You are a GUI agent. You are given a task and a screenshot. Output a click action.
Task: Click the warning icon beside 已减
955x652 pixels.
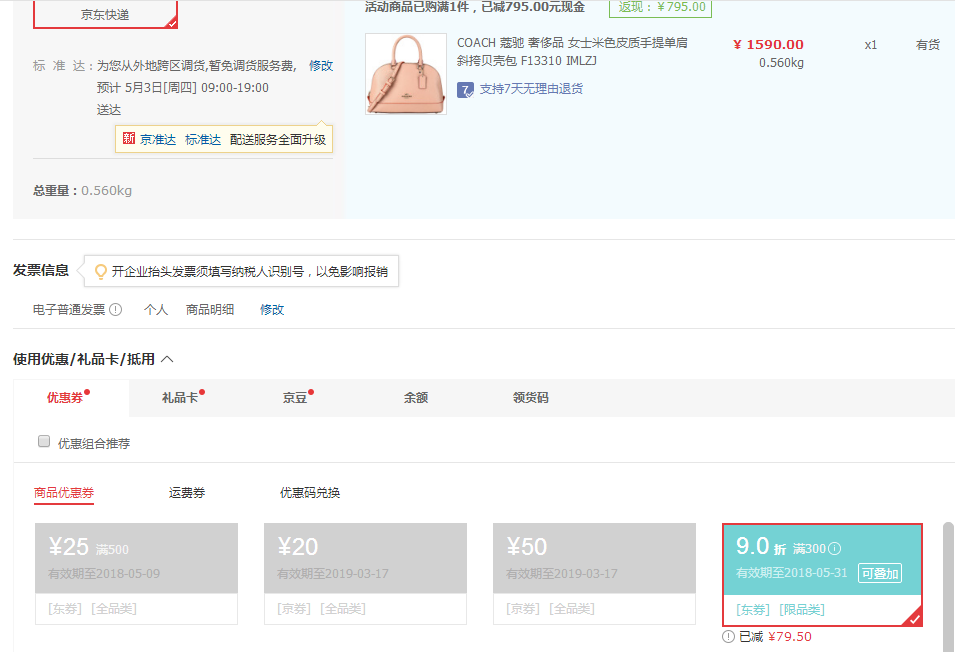pos(728,637)
